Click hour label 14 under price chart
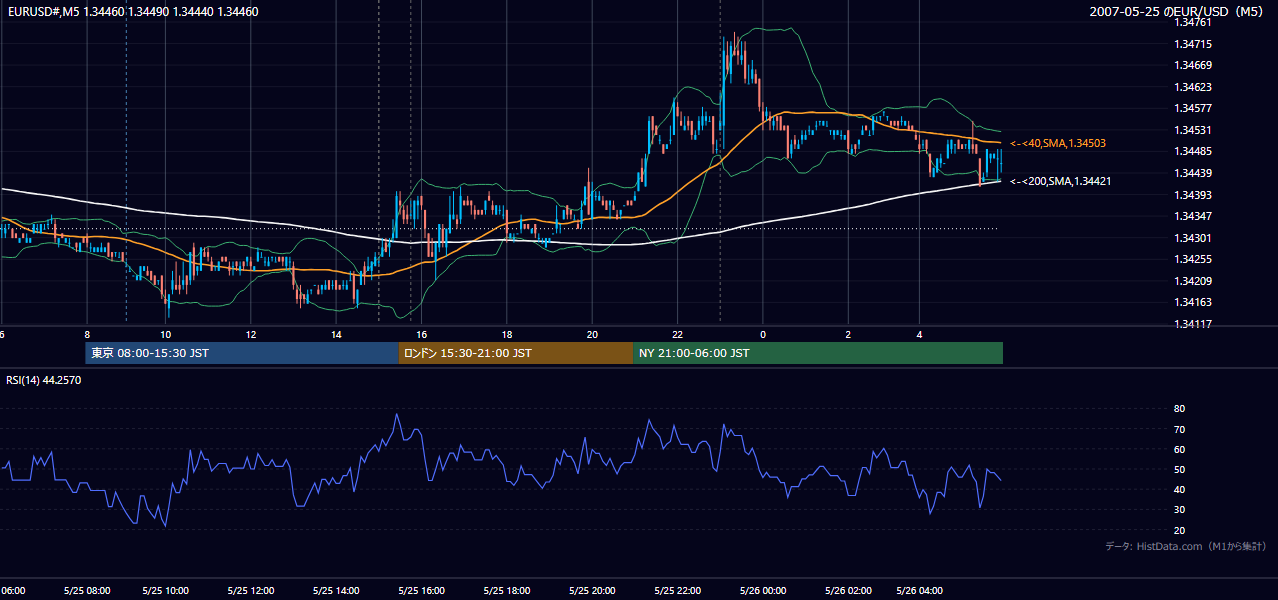This screenshot has width=1278, height=600. tap(336, 334)
